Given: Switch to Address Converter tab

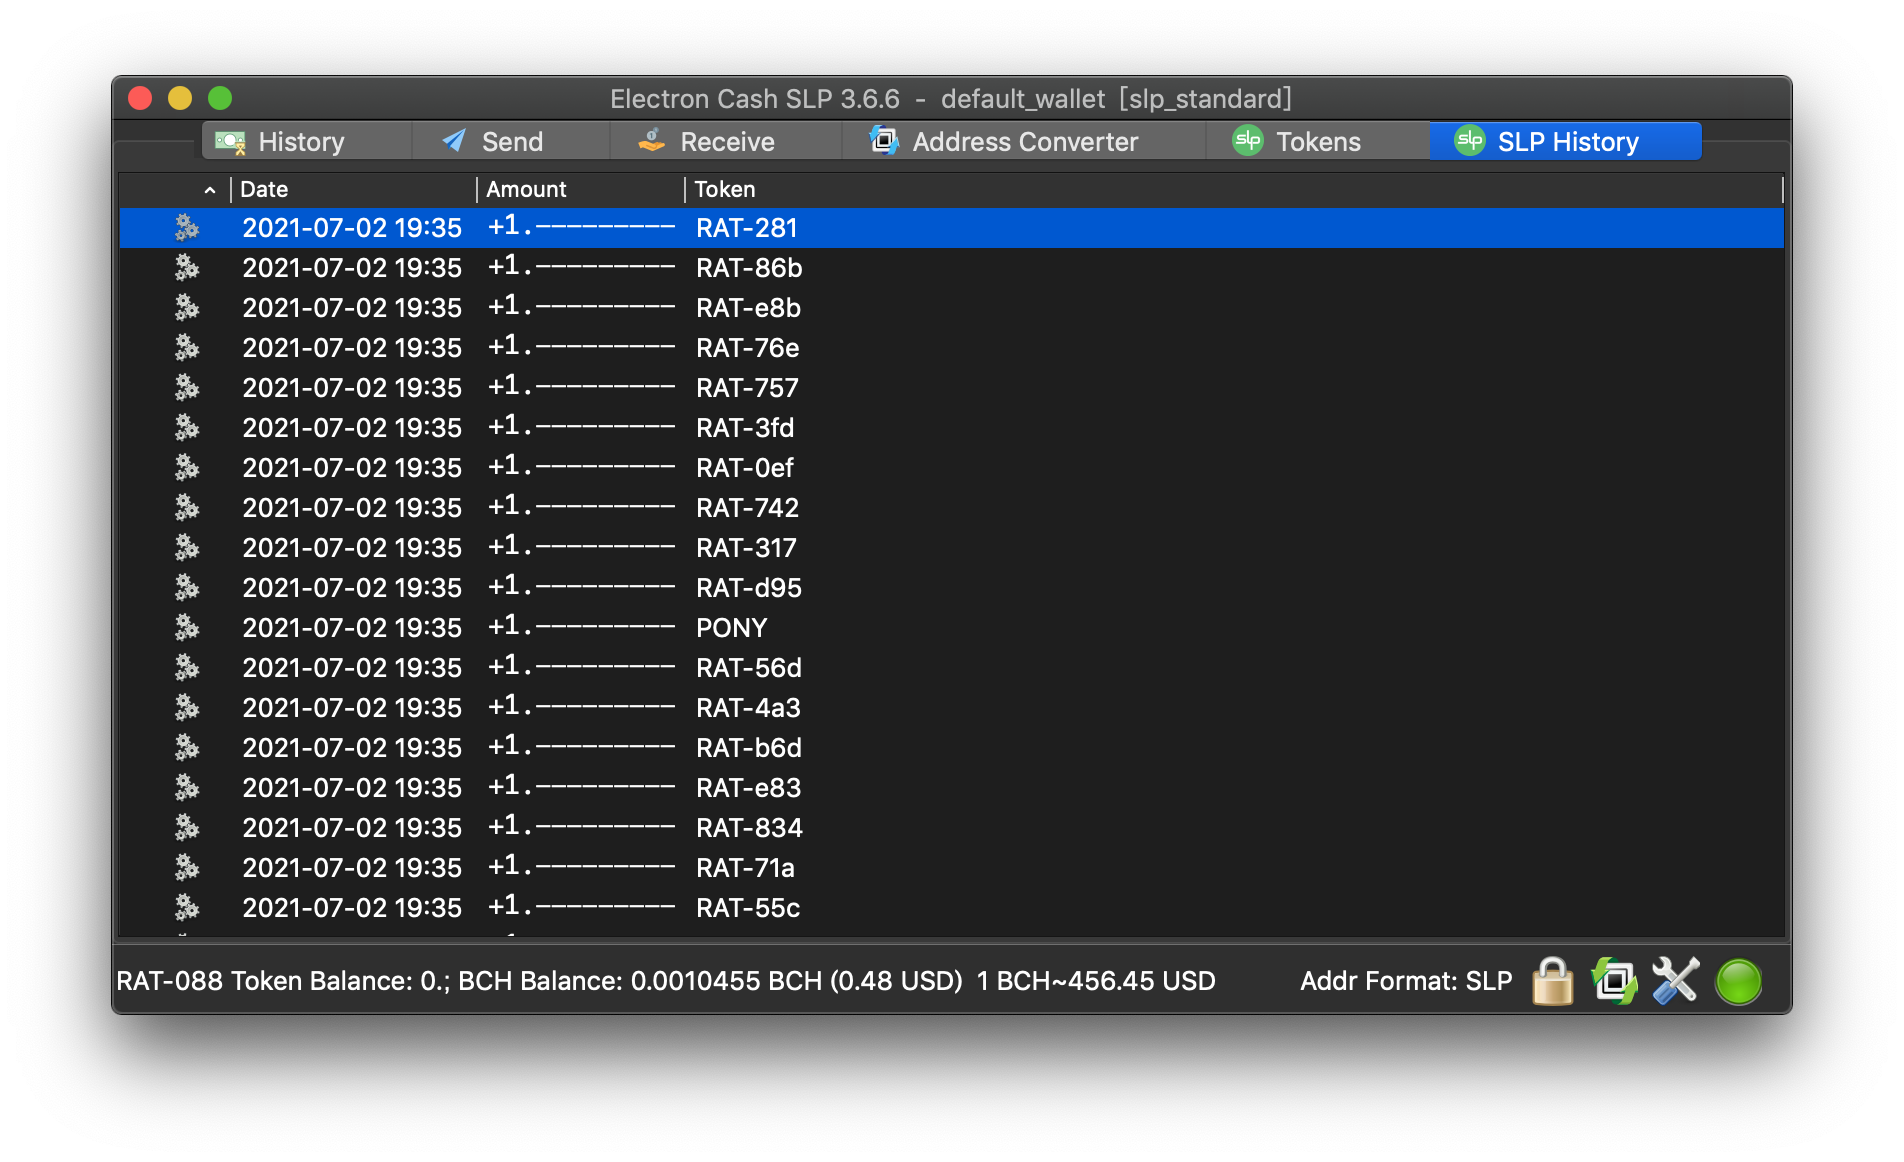Looking at the screenshot, I should coord(1024,141).
